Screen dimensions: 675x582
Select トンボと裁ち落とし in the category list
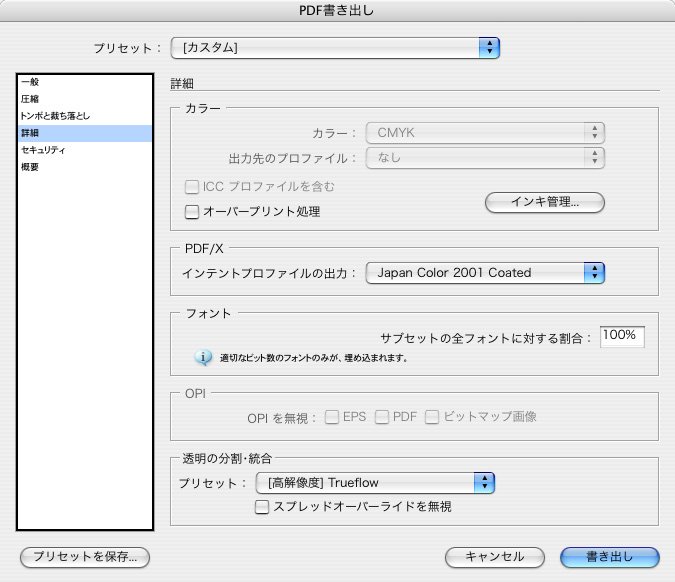click(85, 116)
